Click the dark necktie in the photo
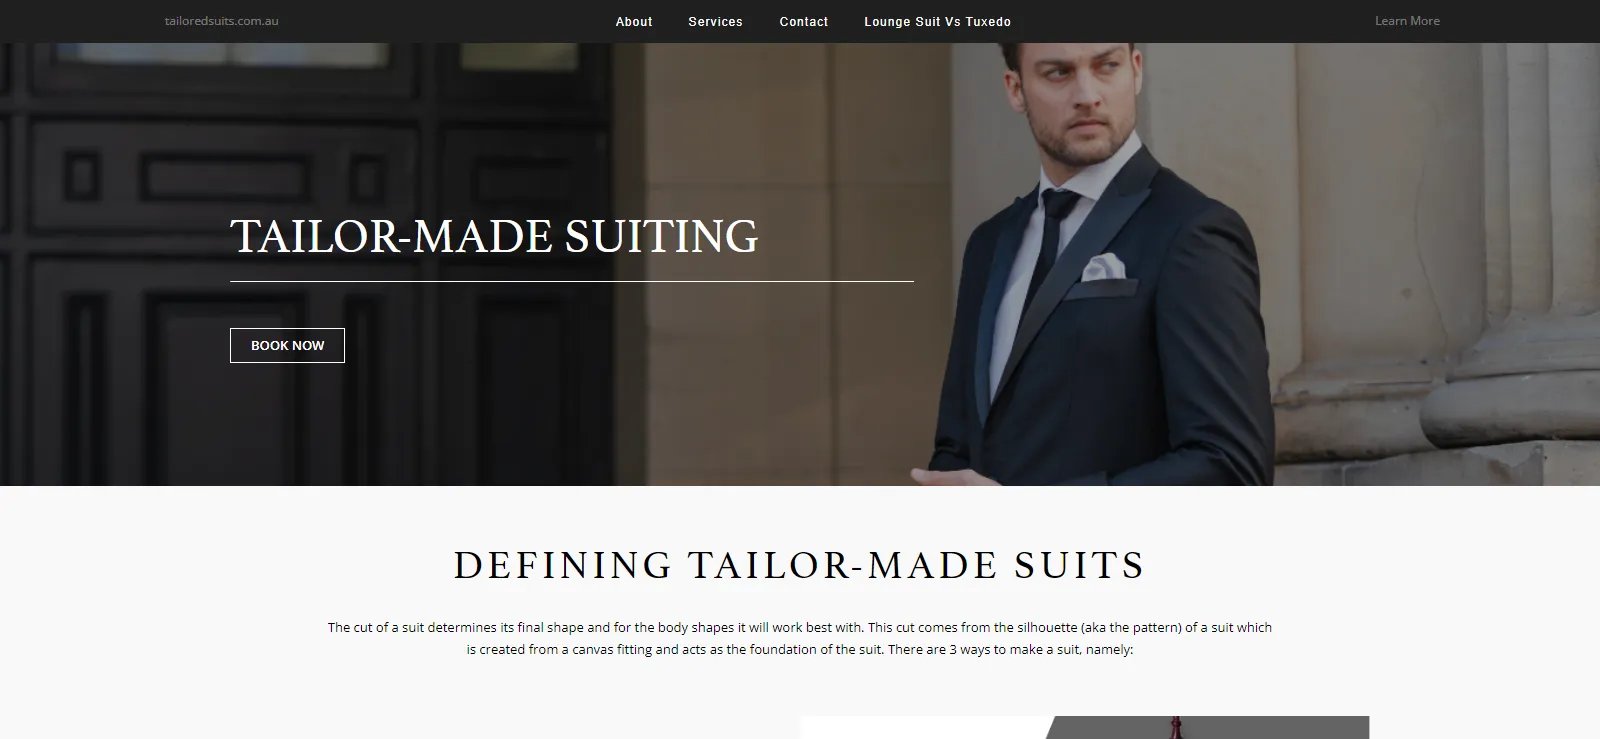This screenshot has height=739, width=1600. point(1050,240)
